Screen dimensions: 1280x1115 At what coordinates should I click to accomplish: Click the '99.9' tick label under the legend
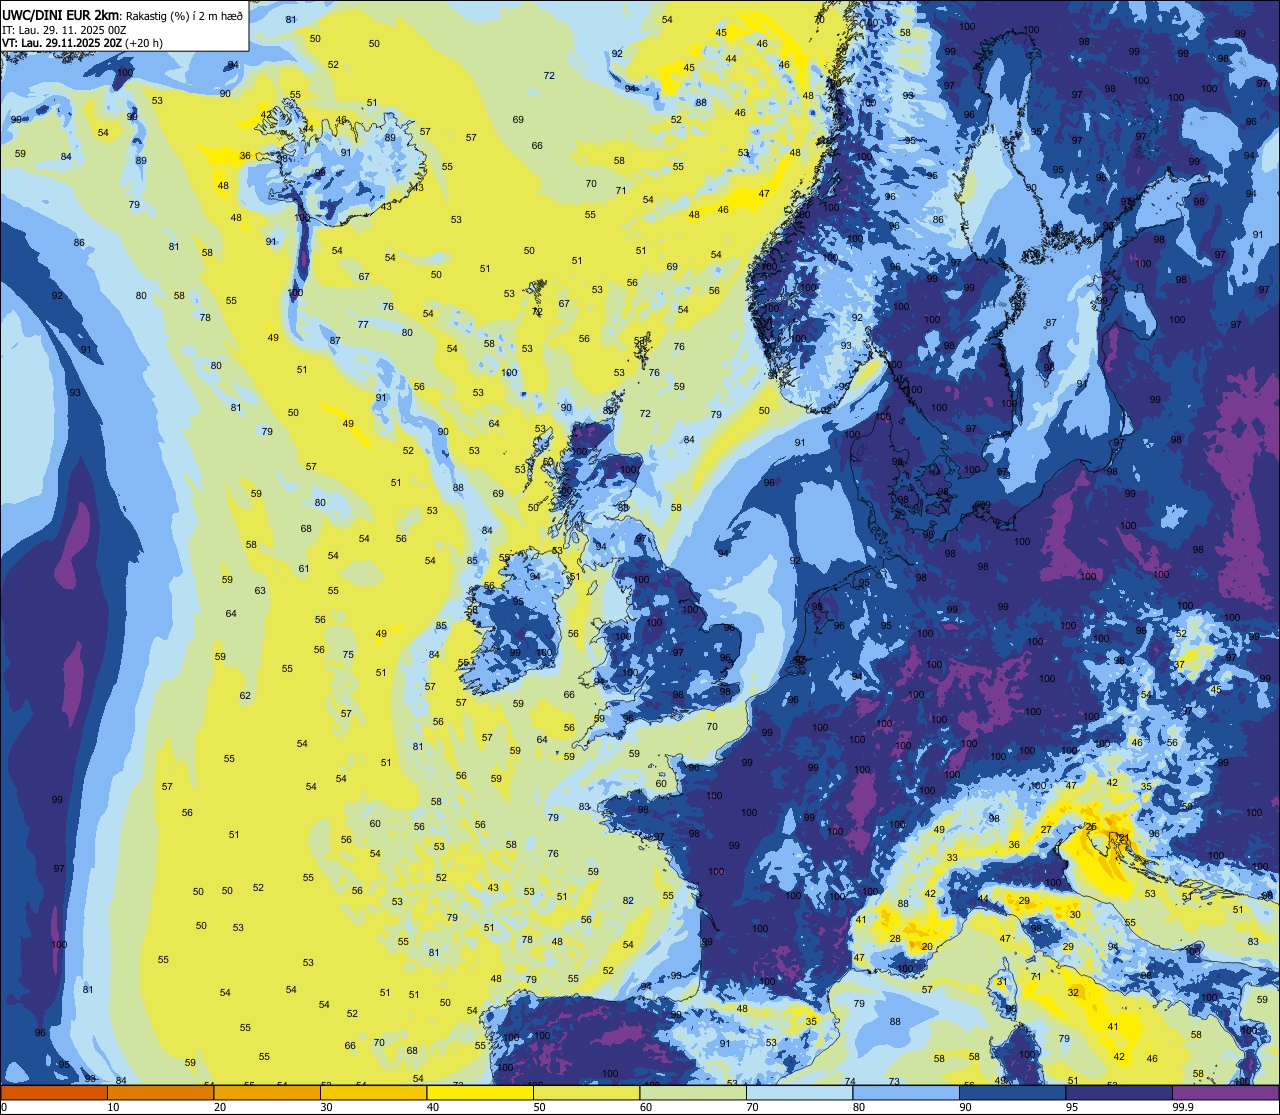(1182, 1107)
